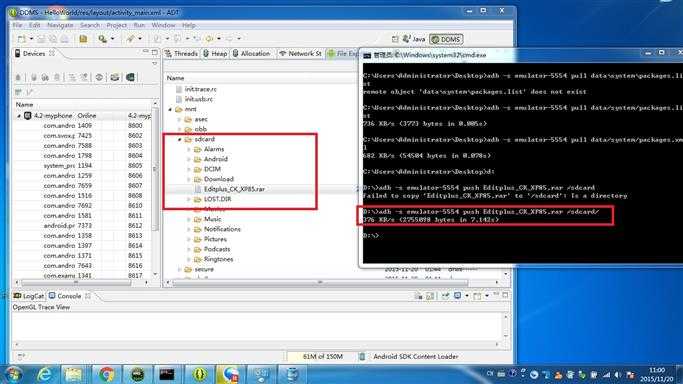Open the Devices view menu triangle
Screen dimensions: 683x384
[x=154, y=64]
